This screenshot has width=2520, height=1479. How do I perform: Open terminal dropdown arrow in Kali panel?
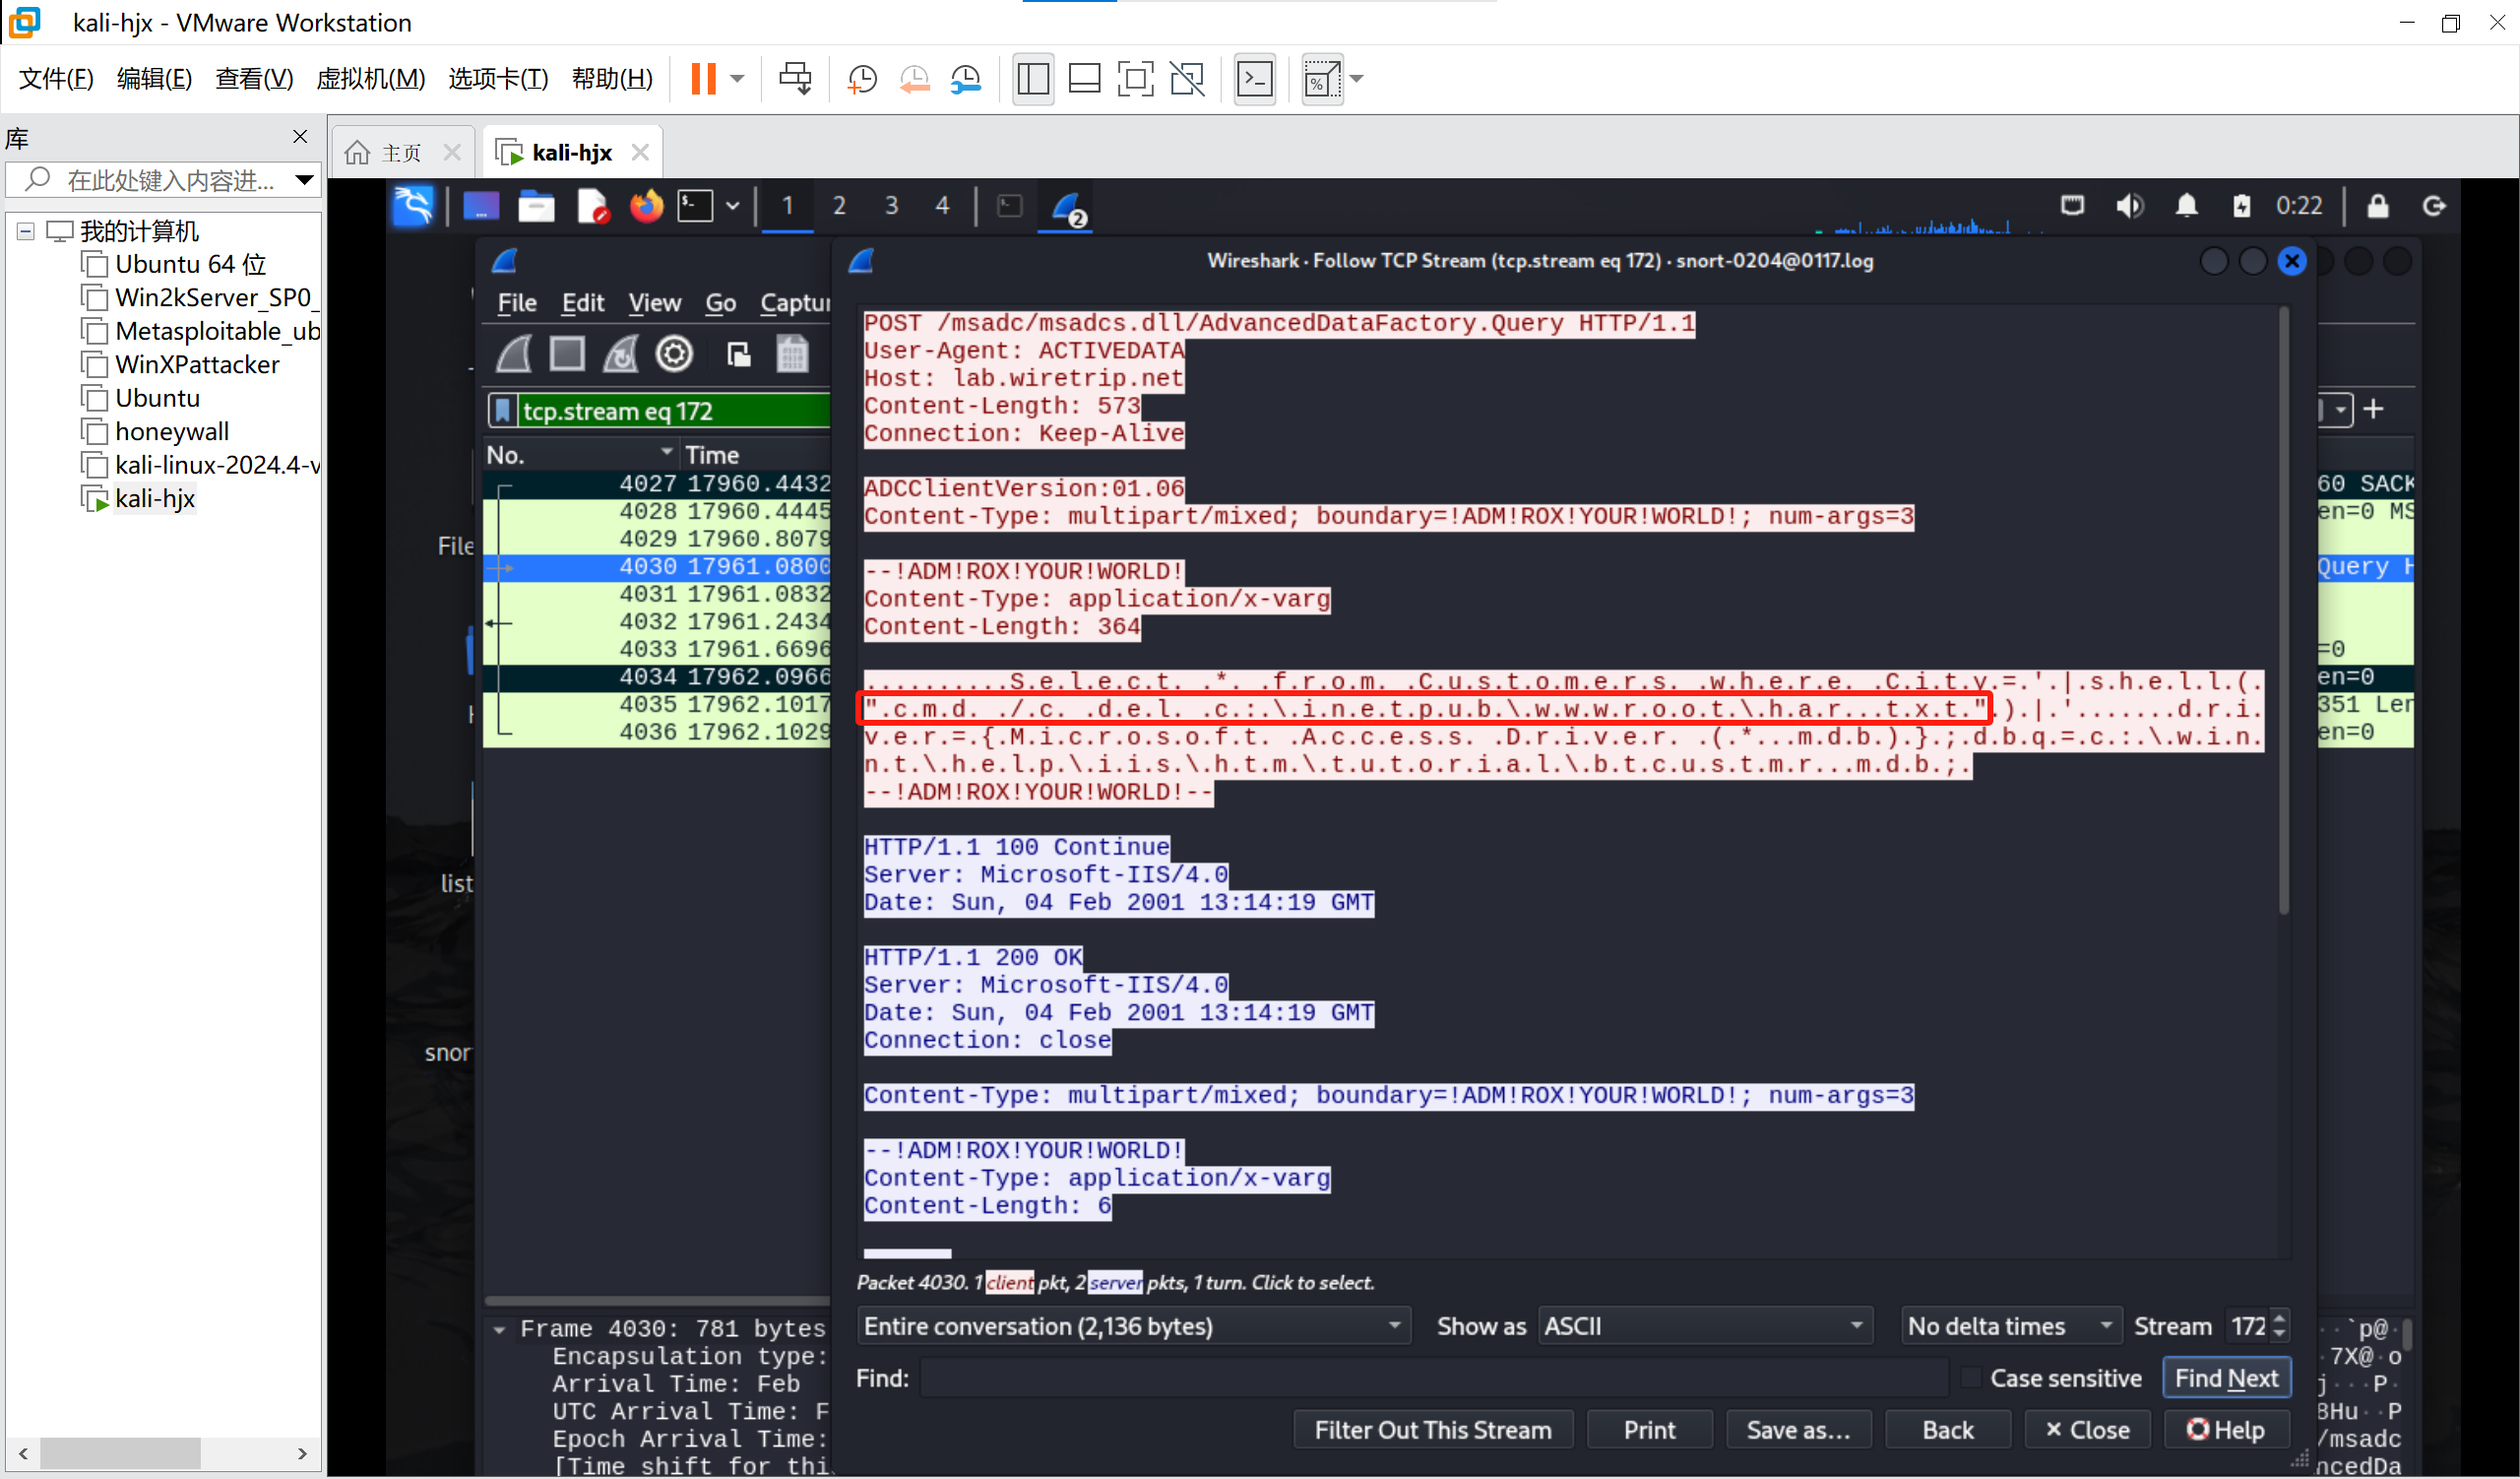click(733, 207)
